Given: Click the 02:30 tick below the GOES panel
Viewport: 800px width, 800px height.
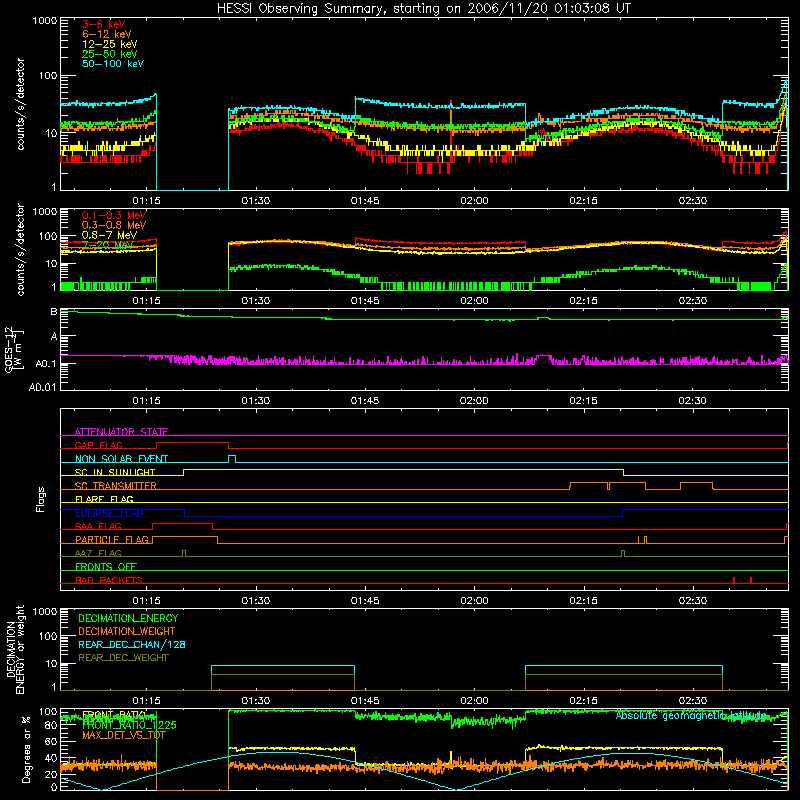Looking at the screenshot, I should (x=692, y=401).
